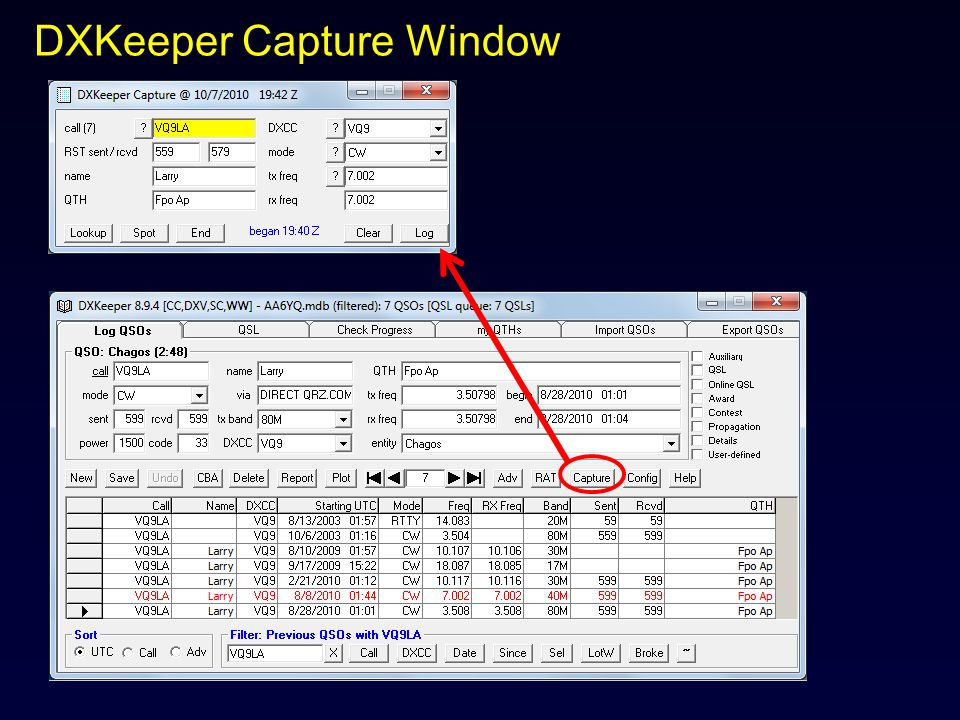Enable the User-defined checkbox

(x=697, y=455)
